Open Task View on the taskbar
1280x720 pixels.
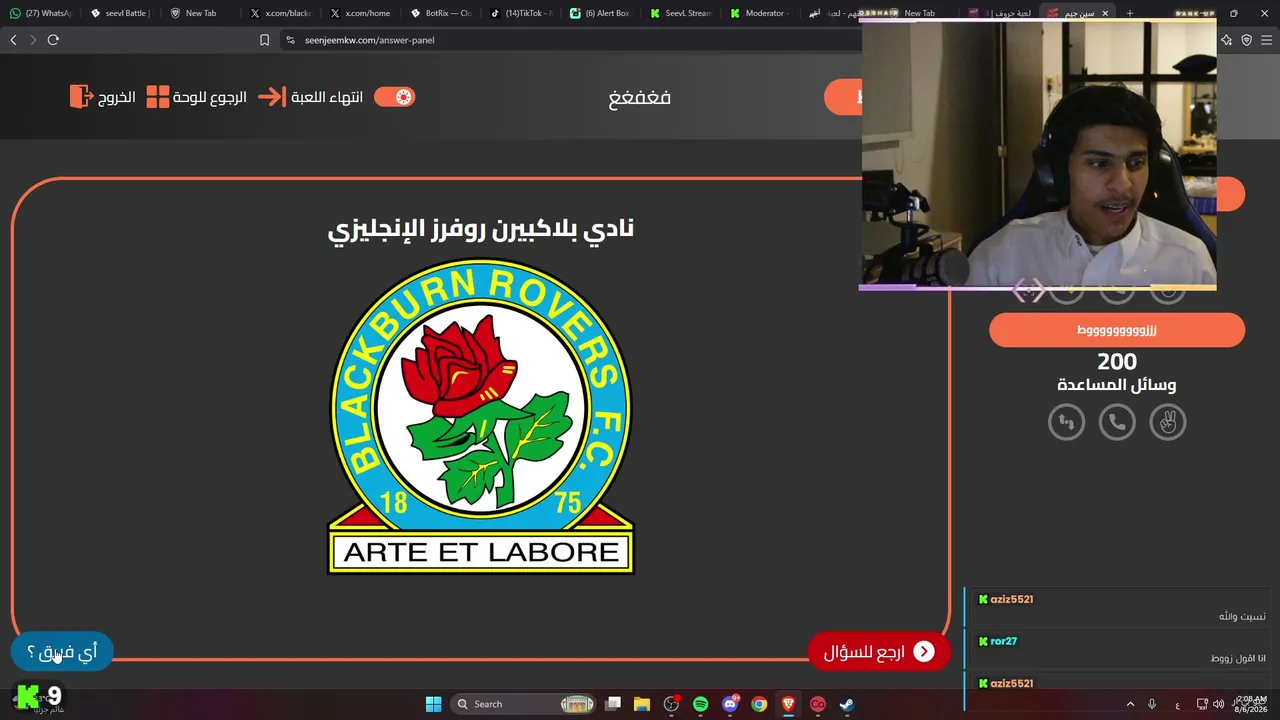coord(613,704)
